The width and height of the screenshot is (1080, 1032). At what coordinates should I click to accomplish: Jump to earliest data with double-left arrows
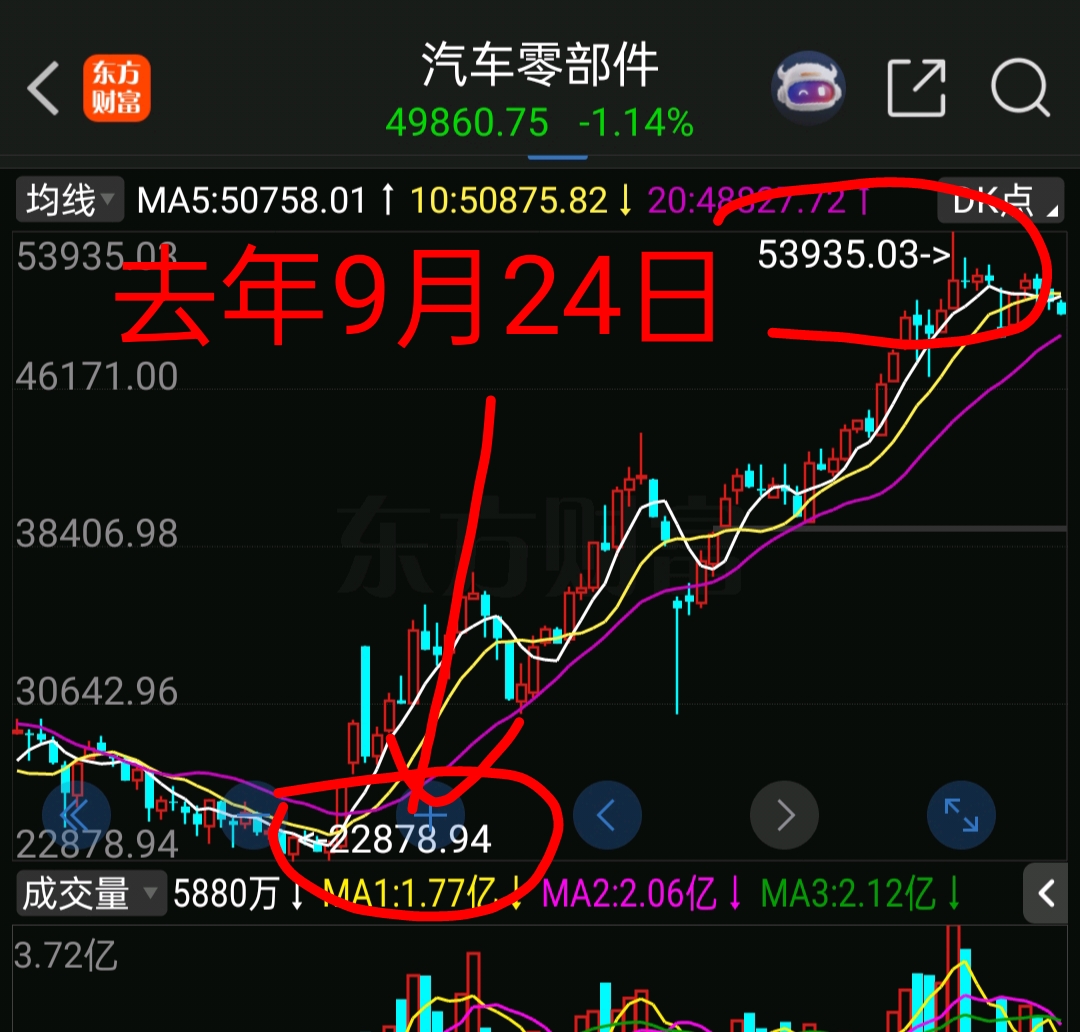(76, 816)
